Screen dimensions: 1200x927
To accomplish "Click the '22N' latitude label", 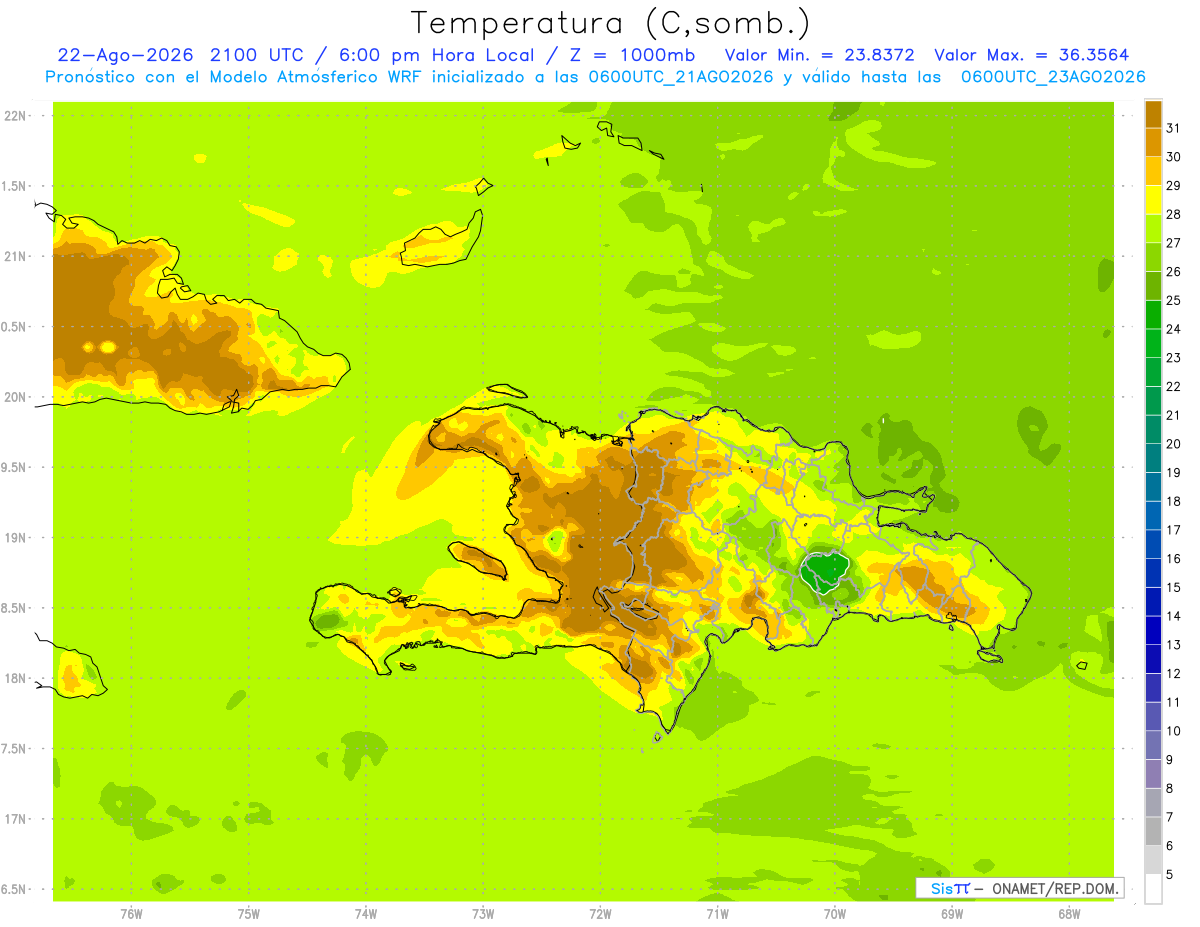I will click(15, 116).
